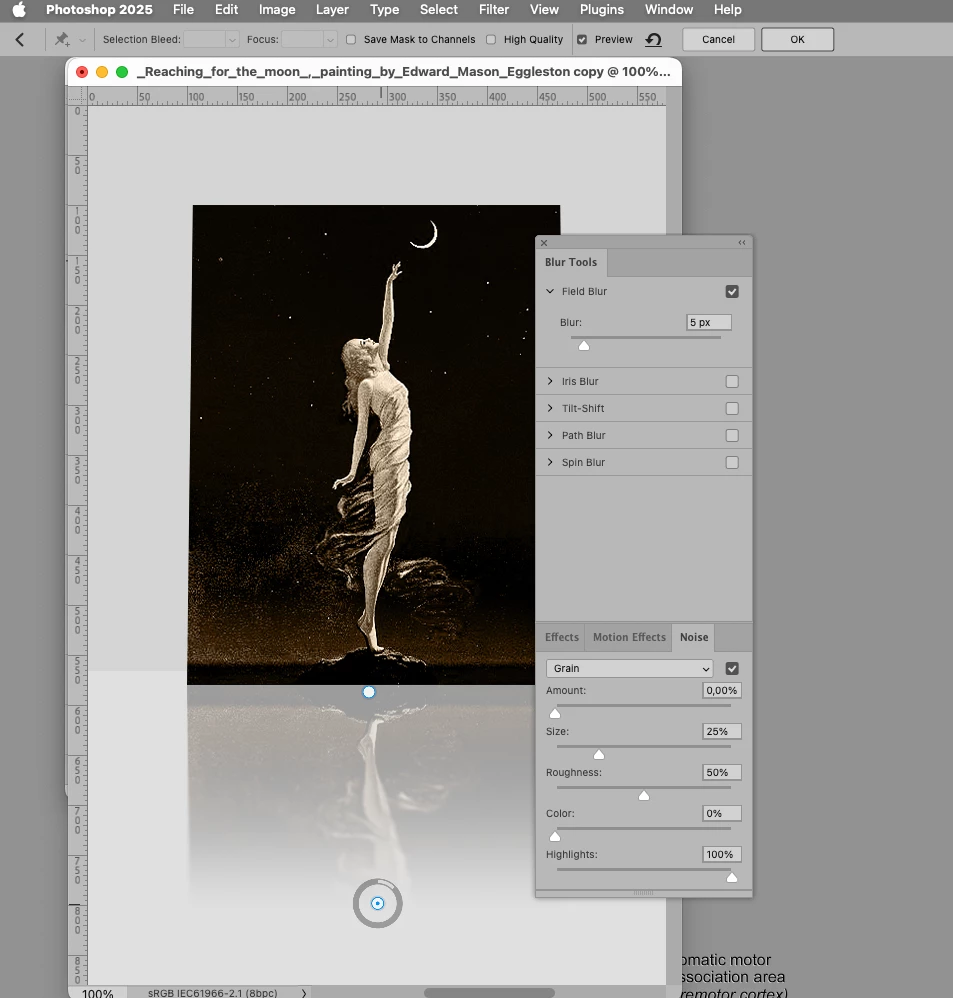Enable High Quality checkbox
953x998 pixels.
pos(491,39)
